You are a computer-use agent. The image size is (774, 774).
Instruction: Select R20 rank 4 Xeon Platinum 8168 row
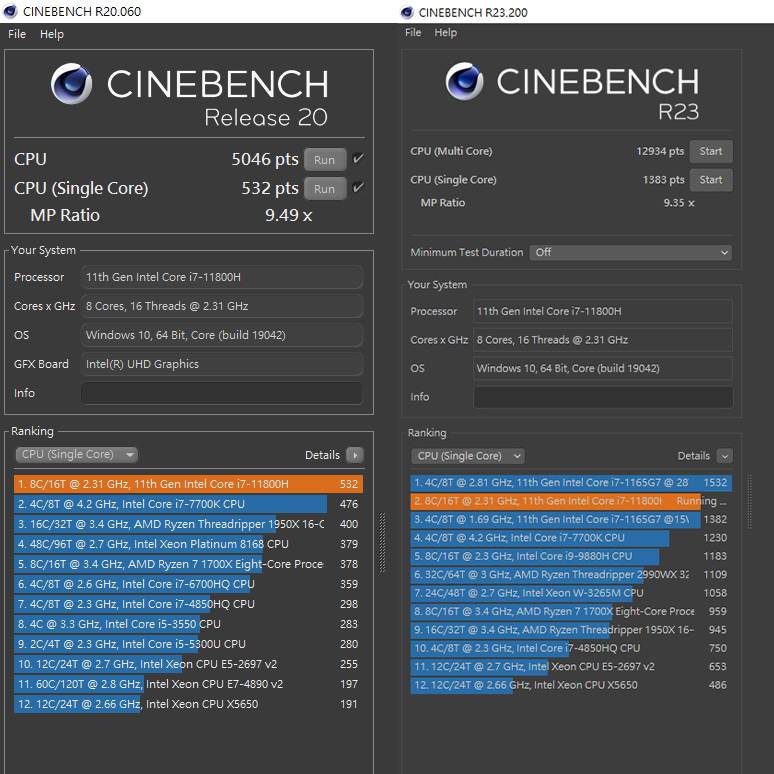pos(188,544)
